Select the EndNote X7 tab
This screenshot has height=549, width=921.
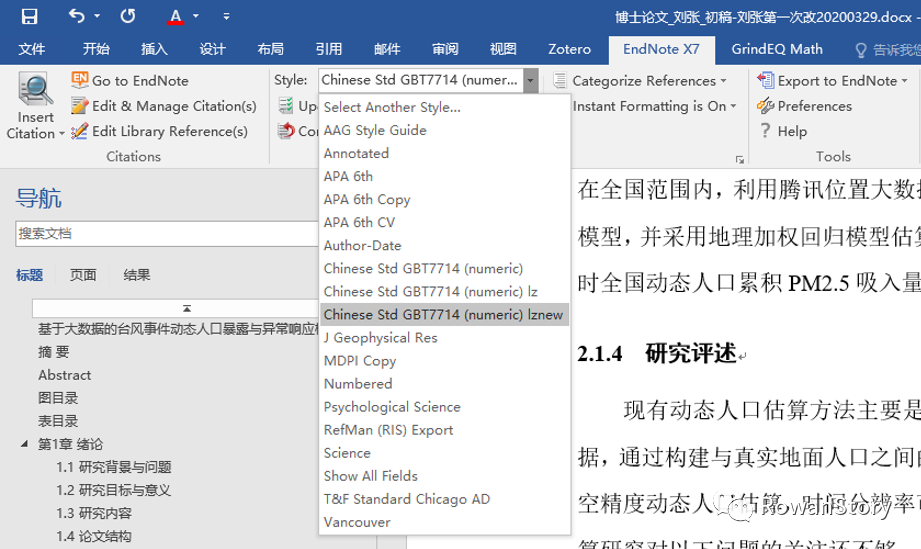click(x=661, y=49)
